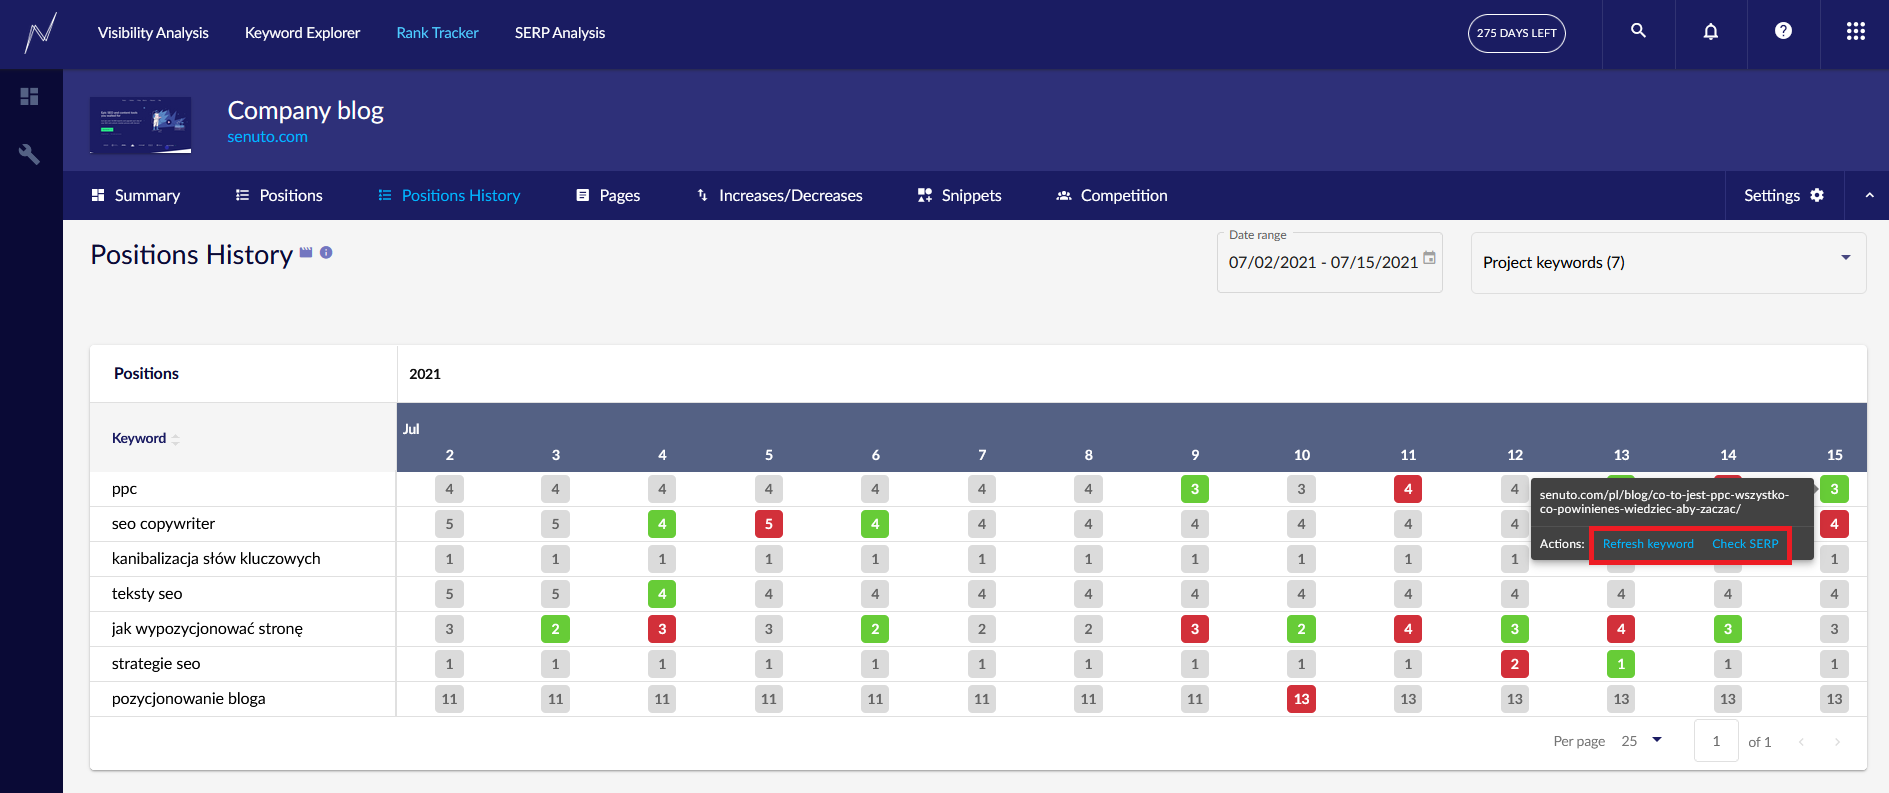
Task: Open the notifications bell
Action: 1711,32
